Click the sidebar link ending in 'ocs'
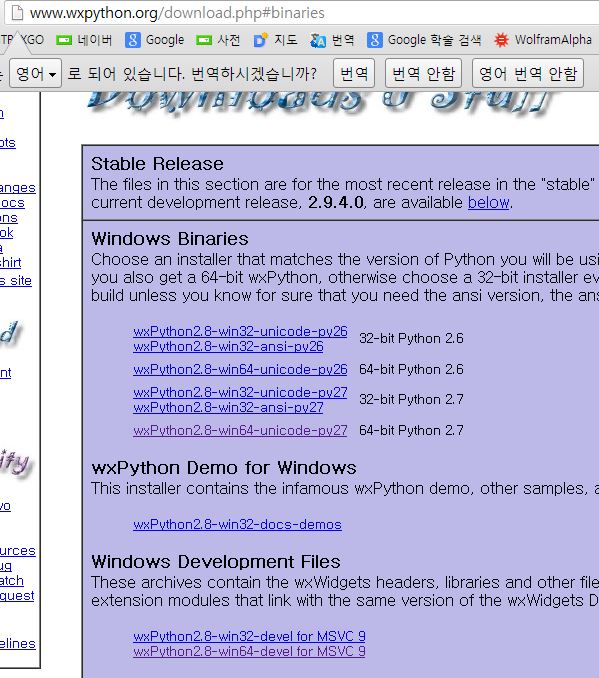 click(x=12, y=203)
